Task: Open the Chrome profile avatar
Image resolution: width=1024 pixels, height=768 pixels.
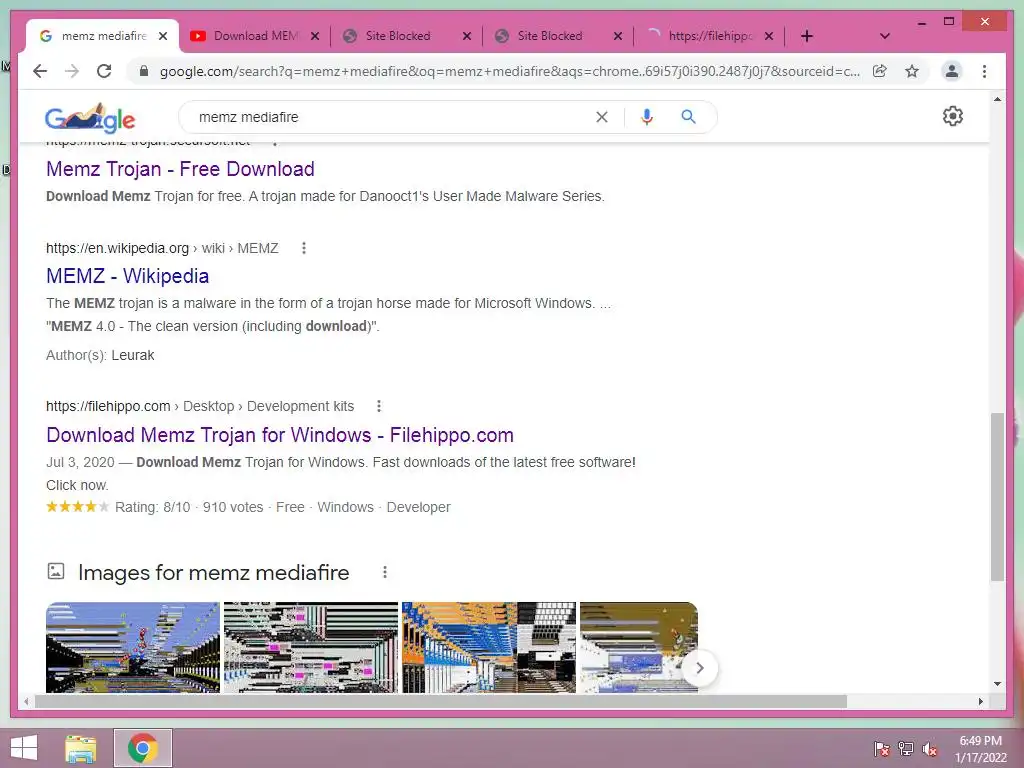Action: (x=952, y=71)
